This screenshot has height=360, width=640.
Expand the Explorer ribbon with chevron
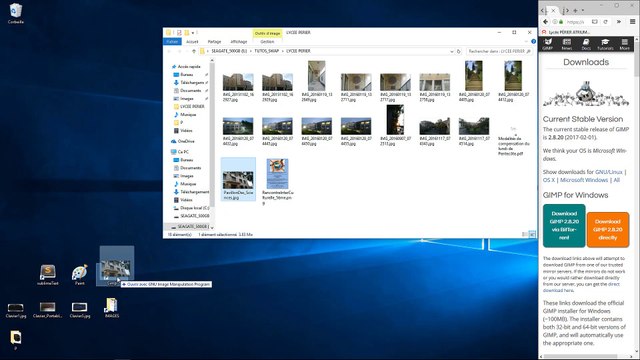(526, 42)
